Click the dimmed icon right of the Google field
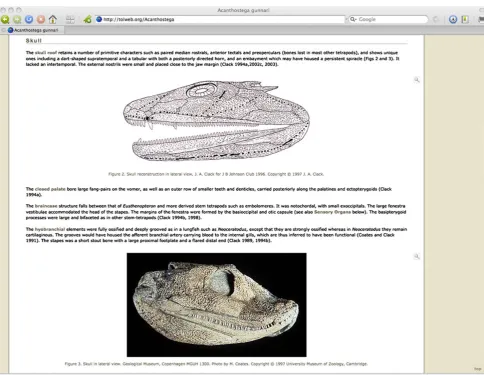Image resolution: width=484 pixels, height=375 pixels. pos(436,19)
